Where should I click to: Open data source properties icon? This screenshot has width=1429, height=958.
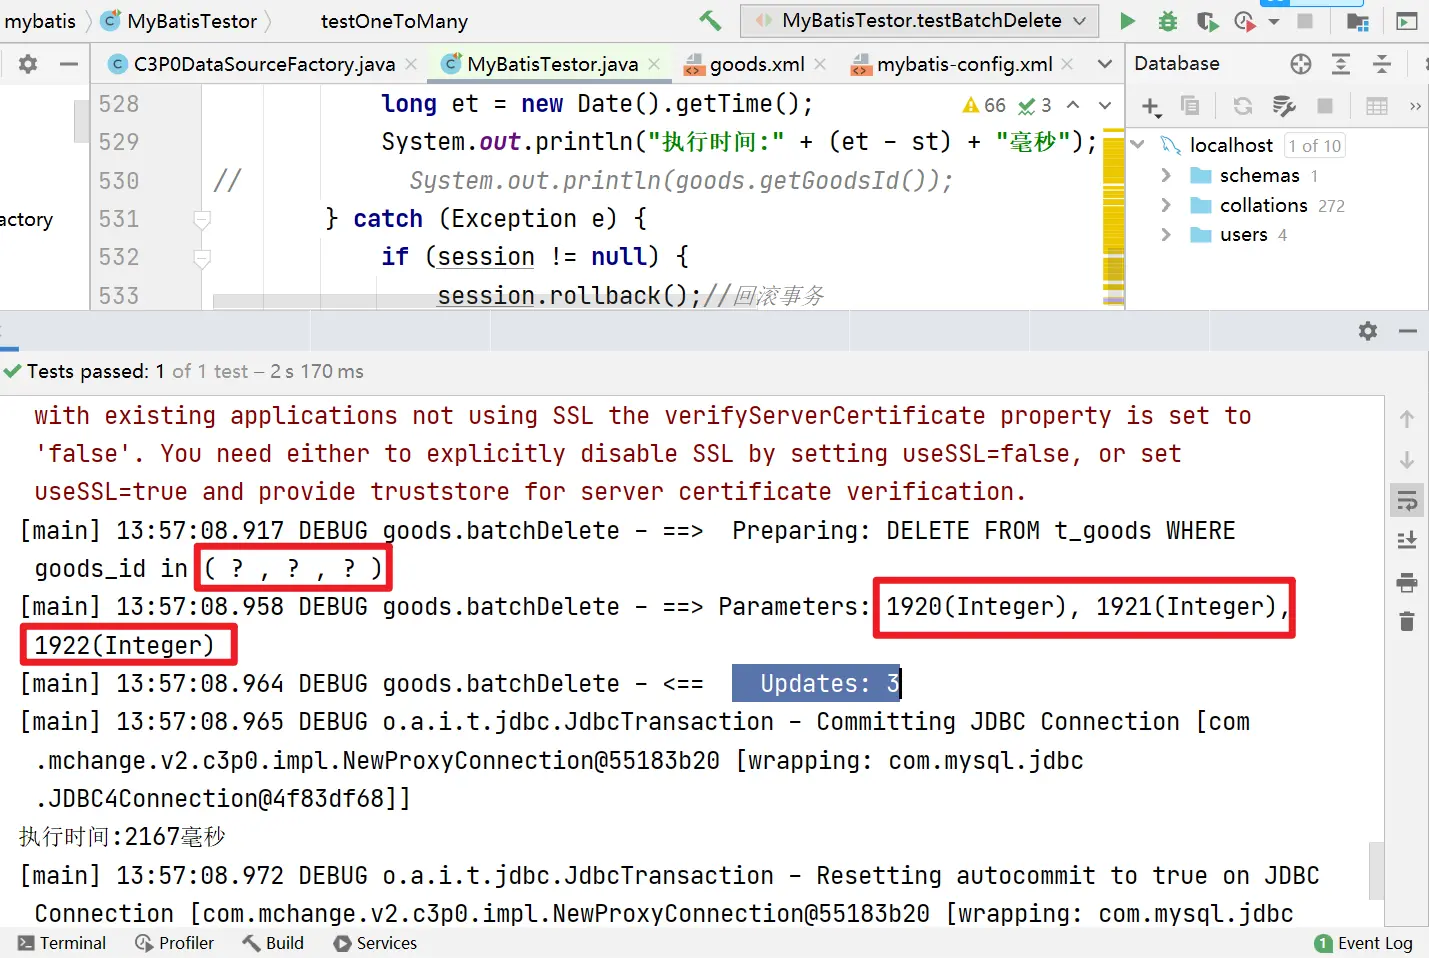1284,105
